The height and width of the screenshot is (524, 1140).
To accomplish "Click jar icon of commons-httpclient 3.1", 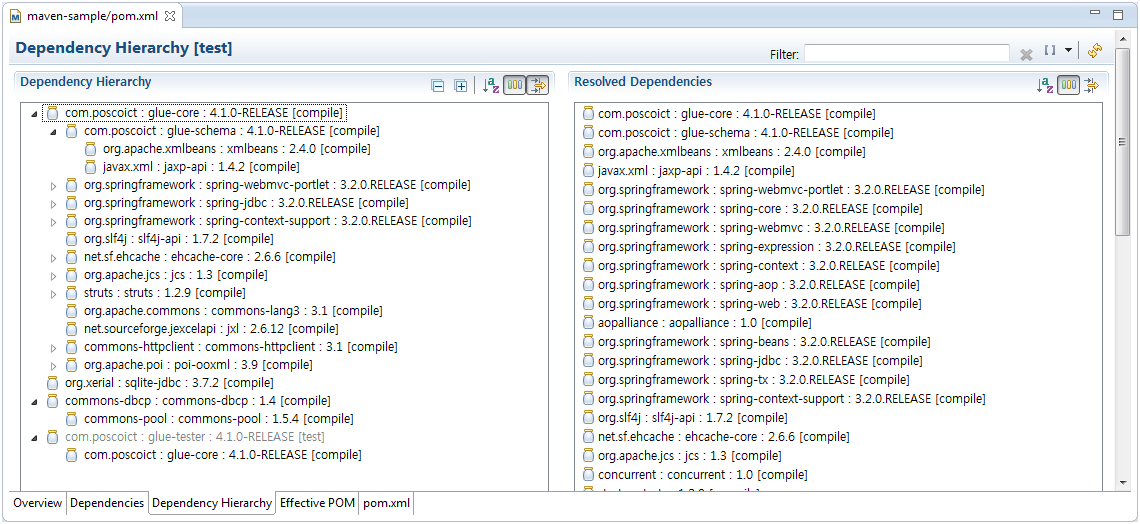I will pos(71,347).
